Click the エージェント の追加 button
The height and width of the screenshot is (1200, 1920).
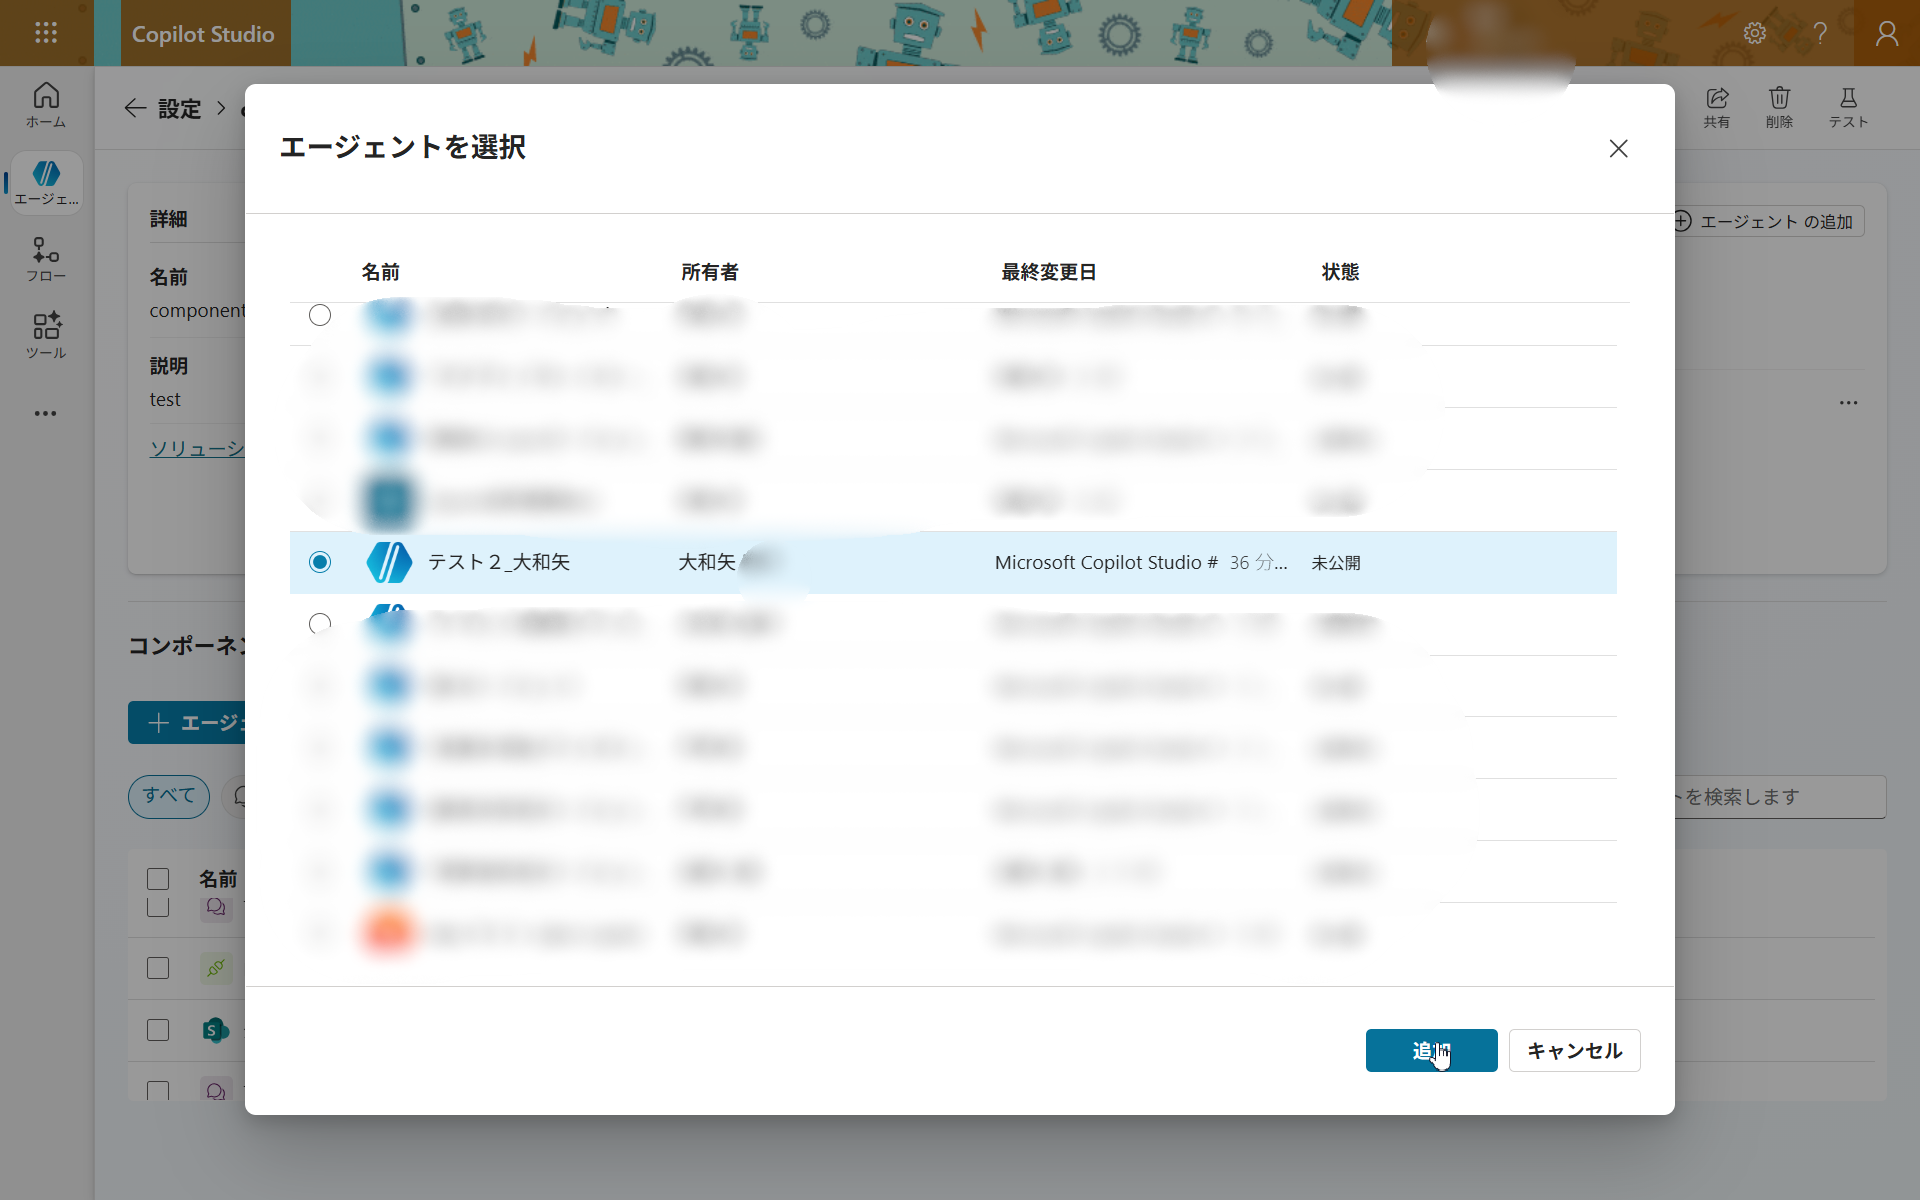pos(1768,221)
